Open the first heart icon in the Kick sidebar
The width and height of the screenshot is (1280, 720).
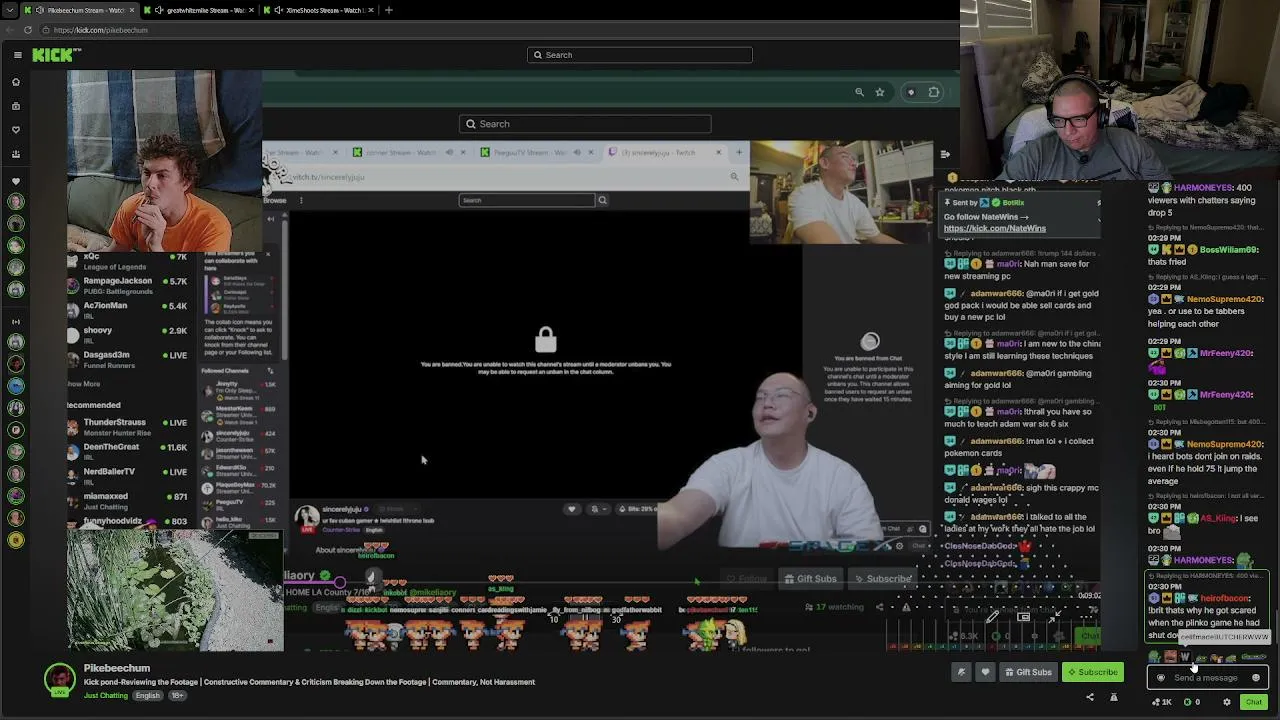click(x=16, y=130)
